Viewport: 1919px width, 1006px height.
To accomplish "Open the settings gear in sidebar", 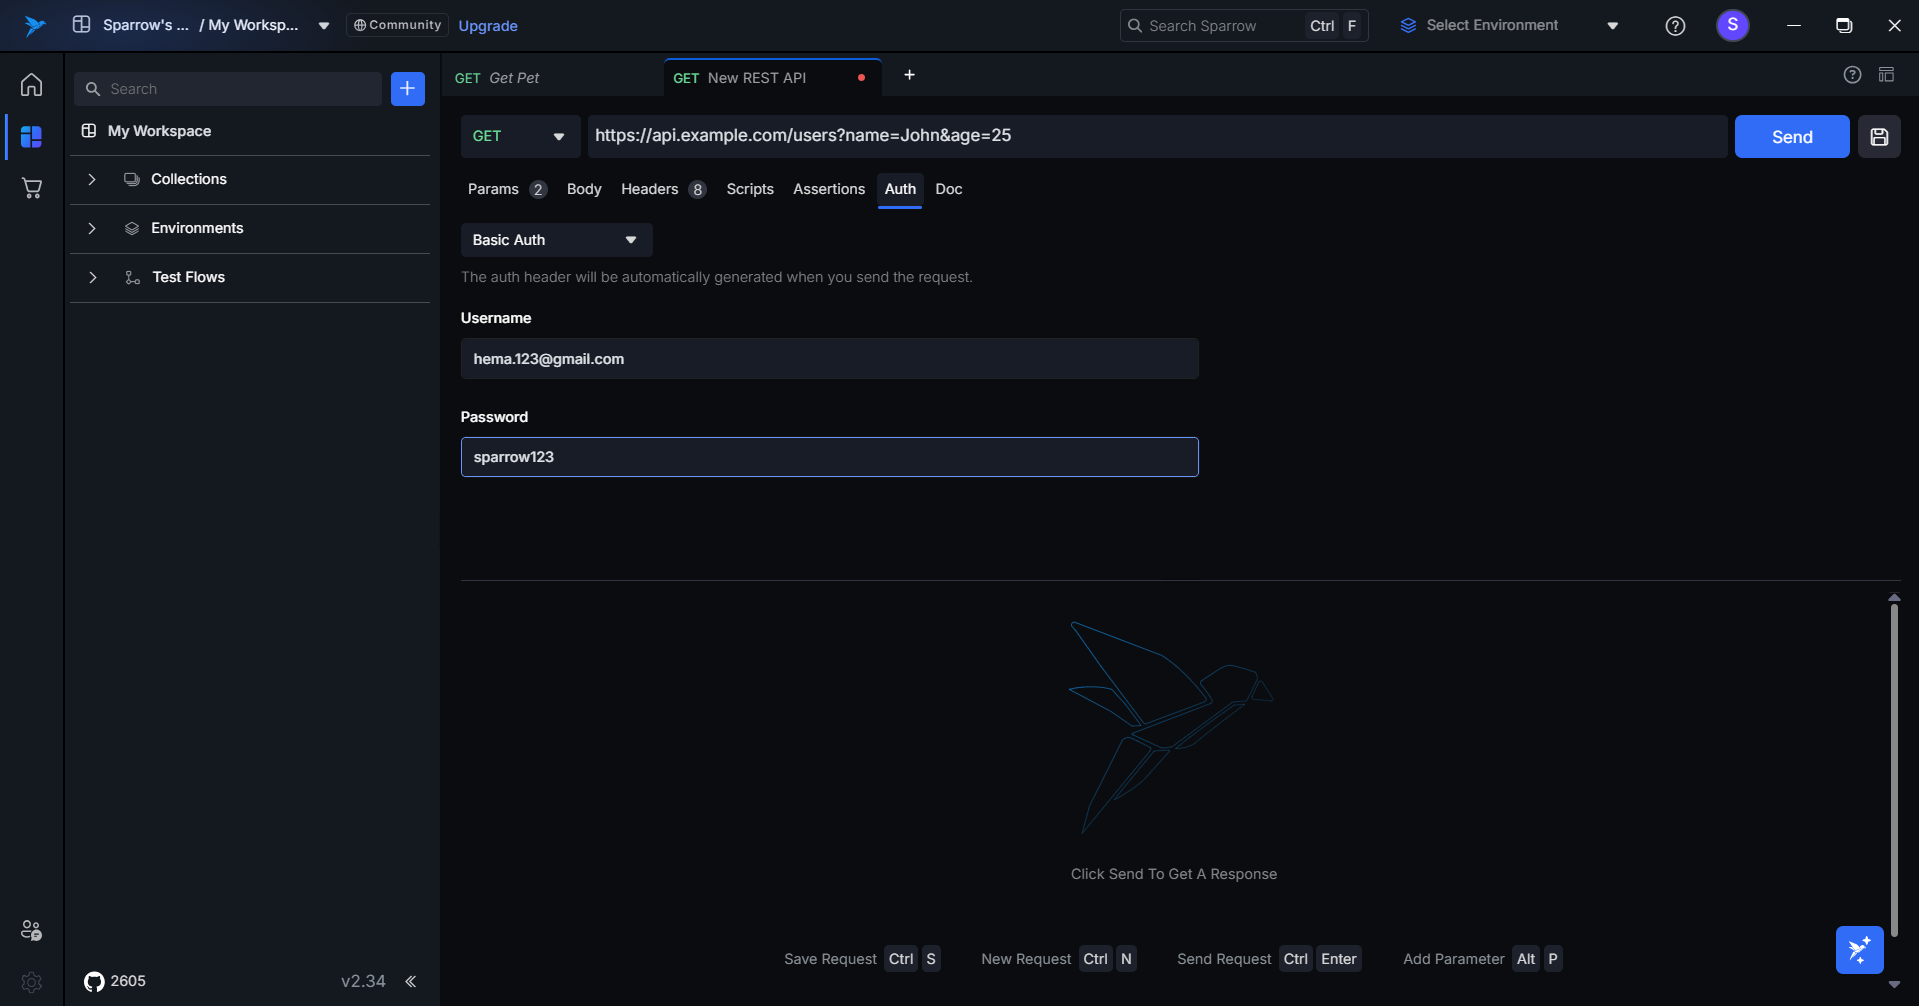I will point(31,982).
